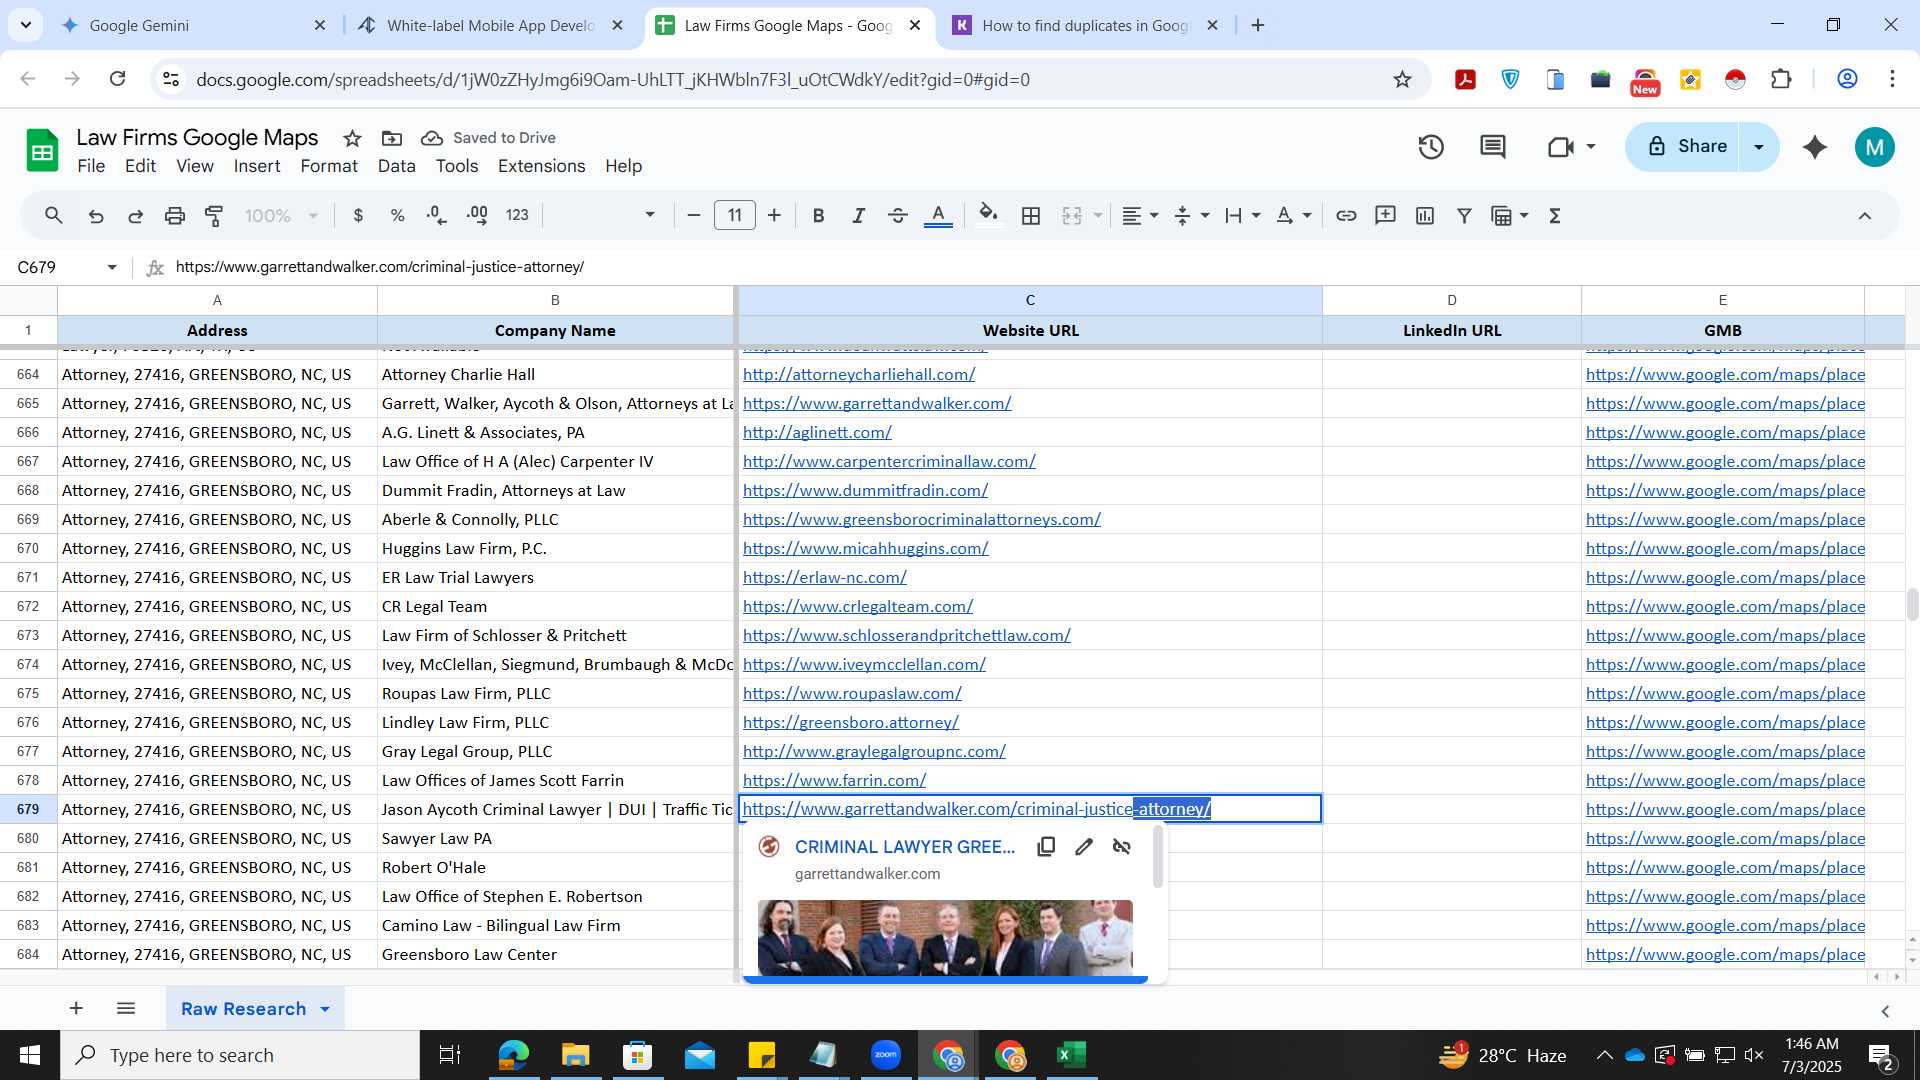This screenshot has width=1920, height=1080.
Task: Open the File menu
Action: [91, 166]
